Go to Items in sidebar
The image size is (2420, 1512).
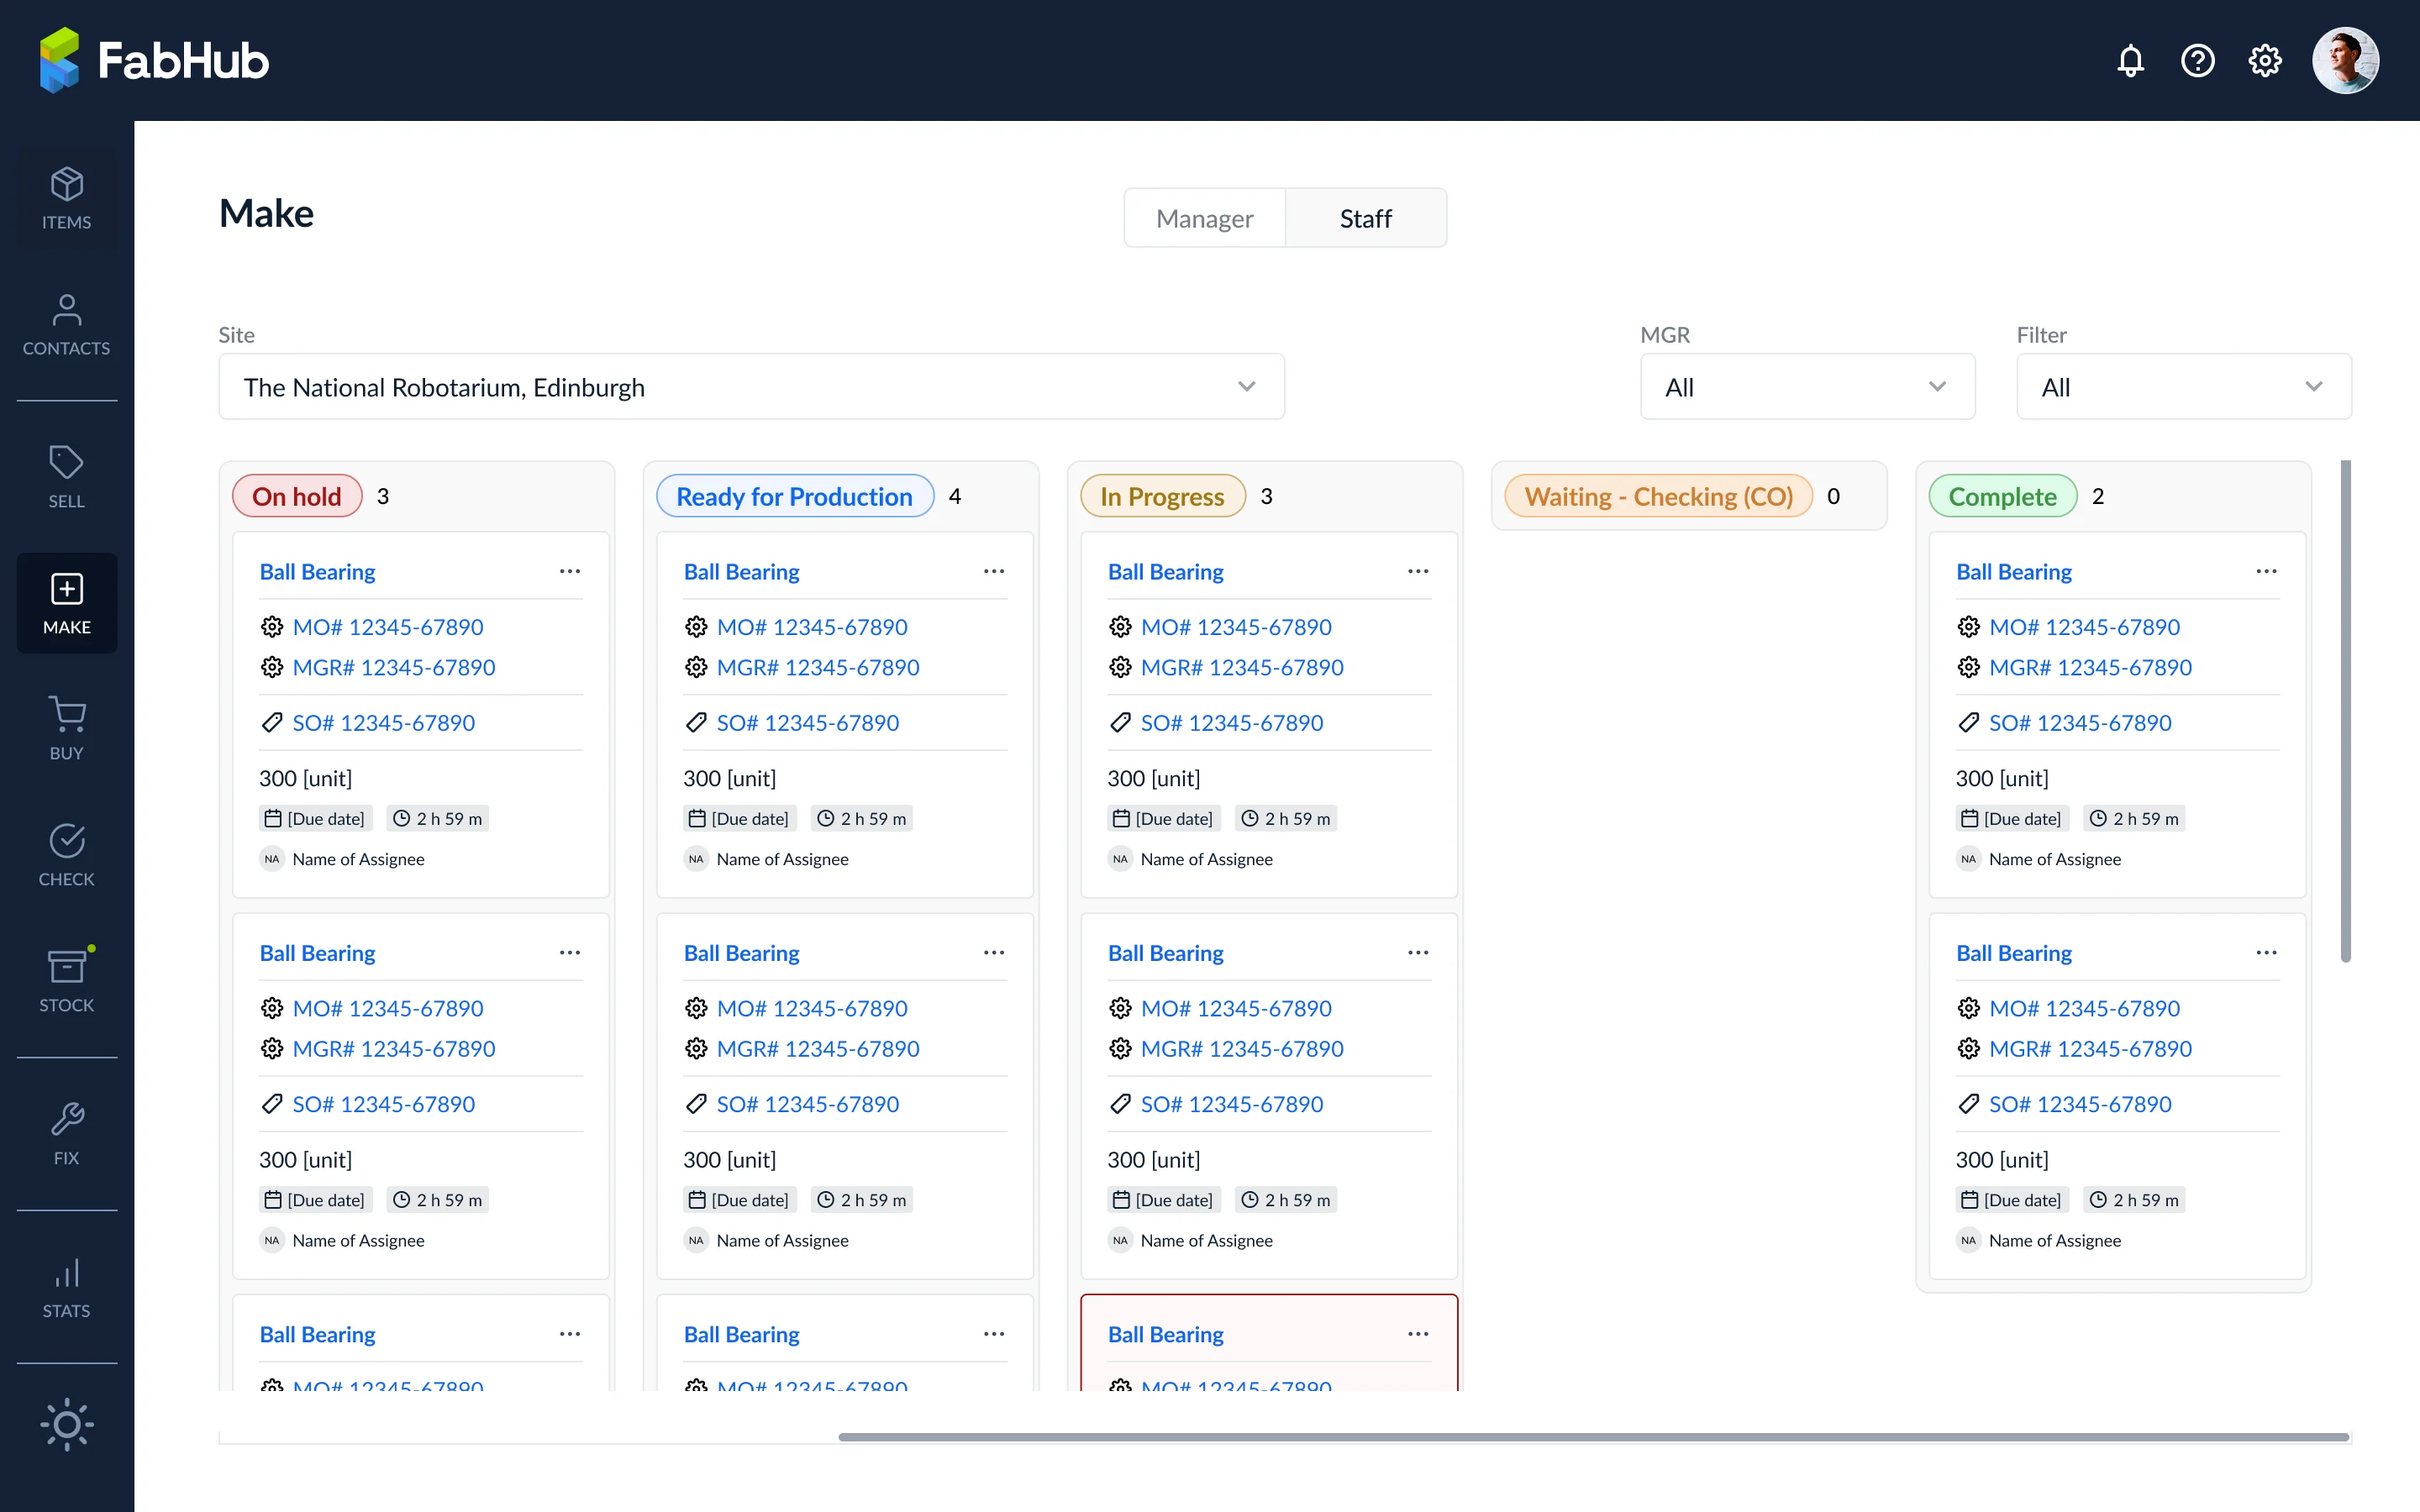click(x=67, y=199)
